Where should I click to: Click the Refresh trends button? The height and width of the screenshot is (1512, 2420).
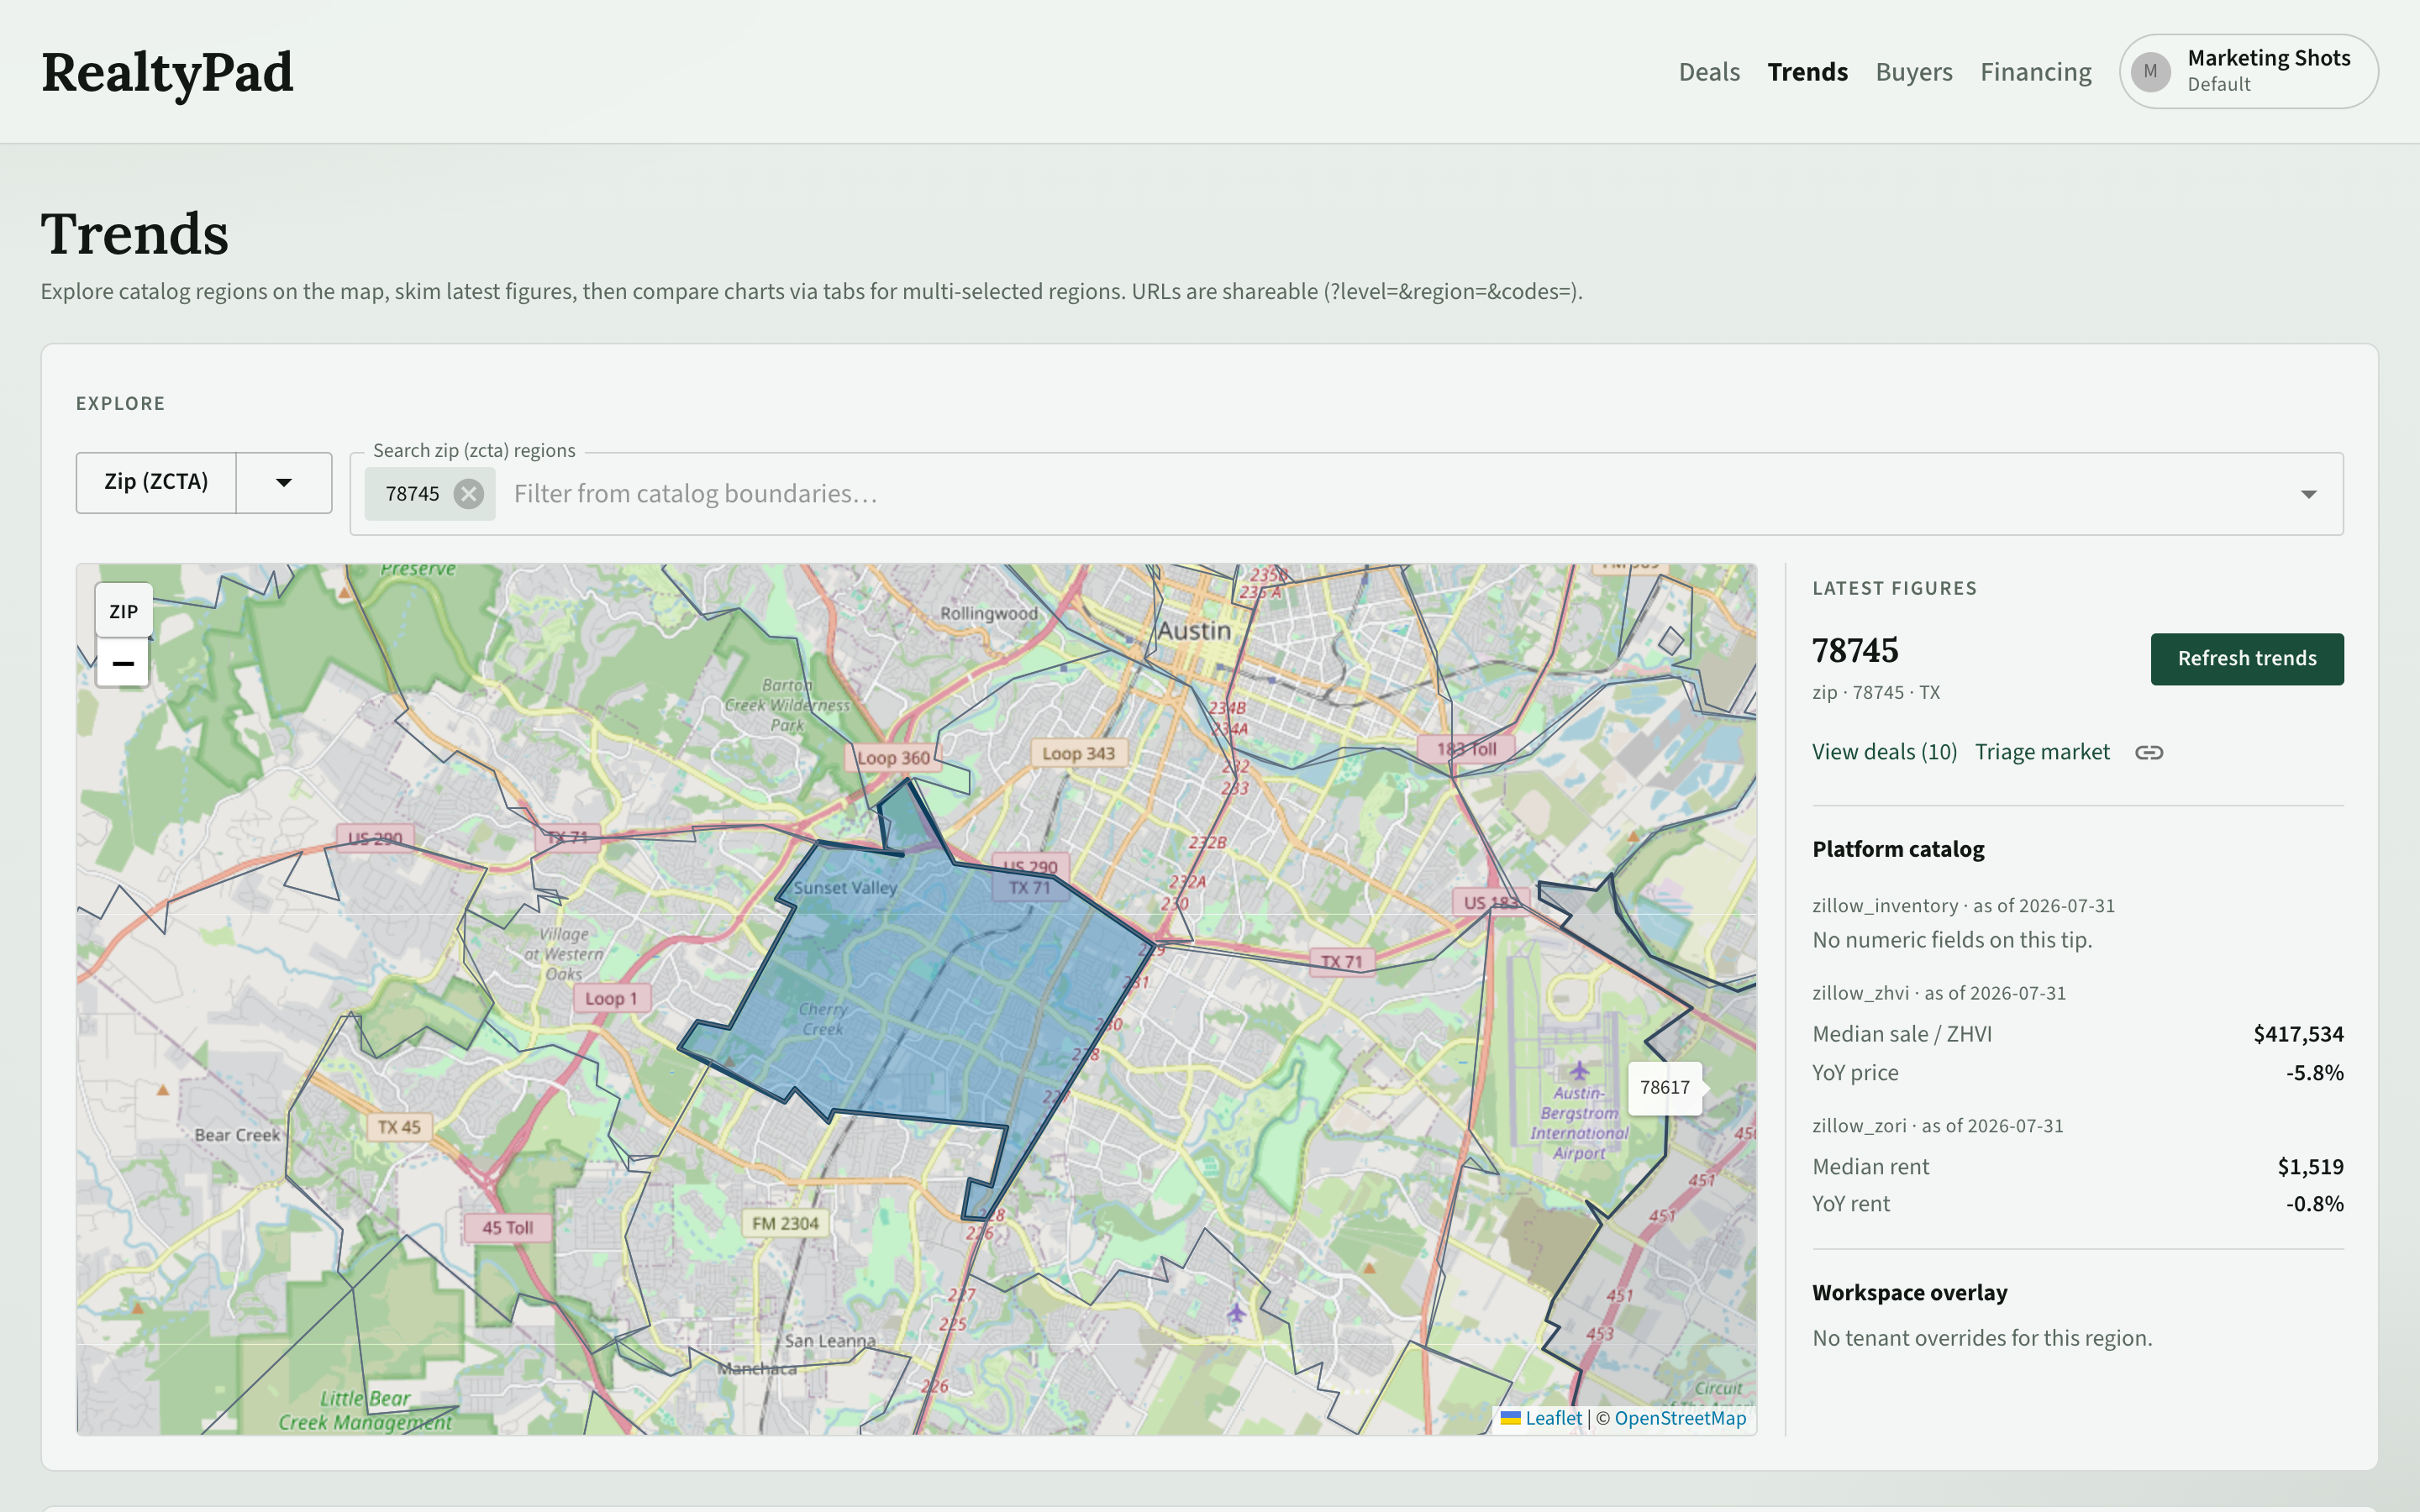[x=2247, y=659]
